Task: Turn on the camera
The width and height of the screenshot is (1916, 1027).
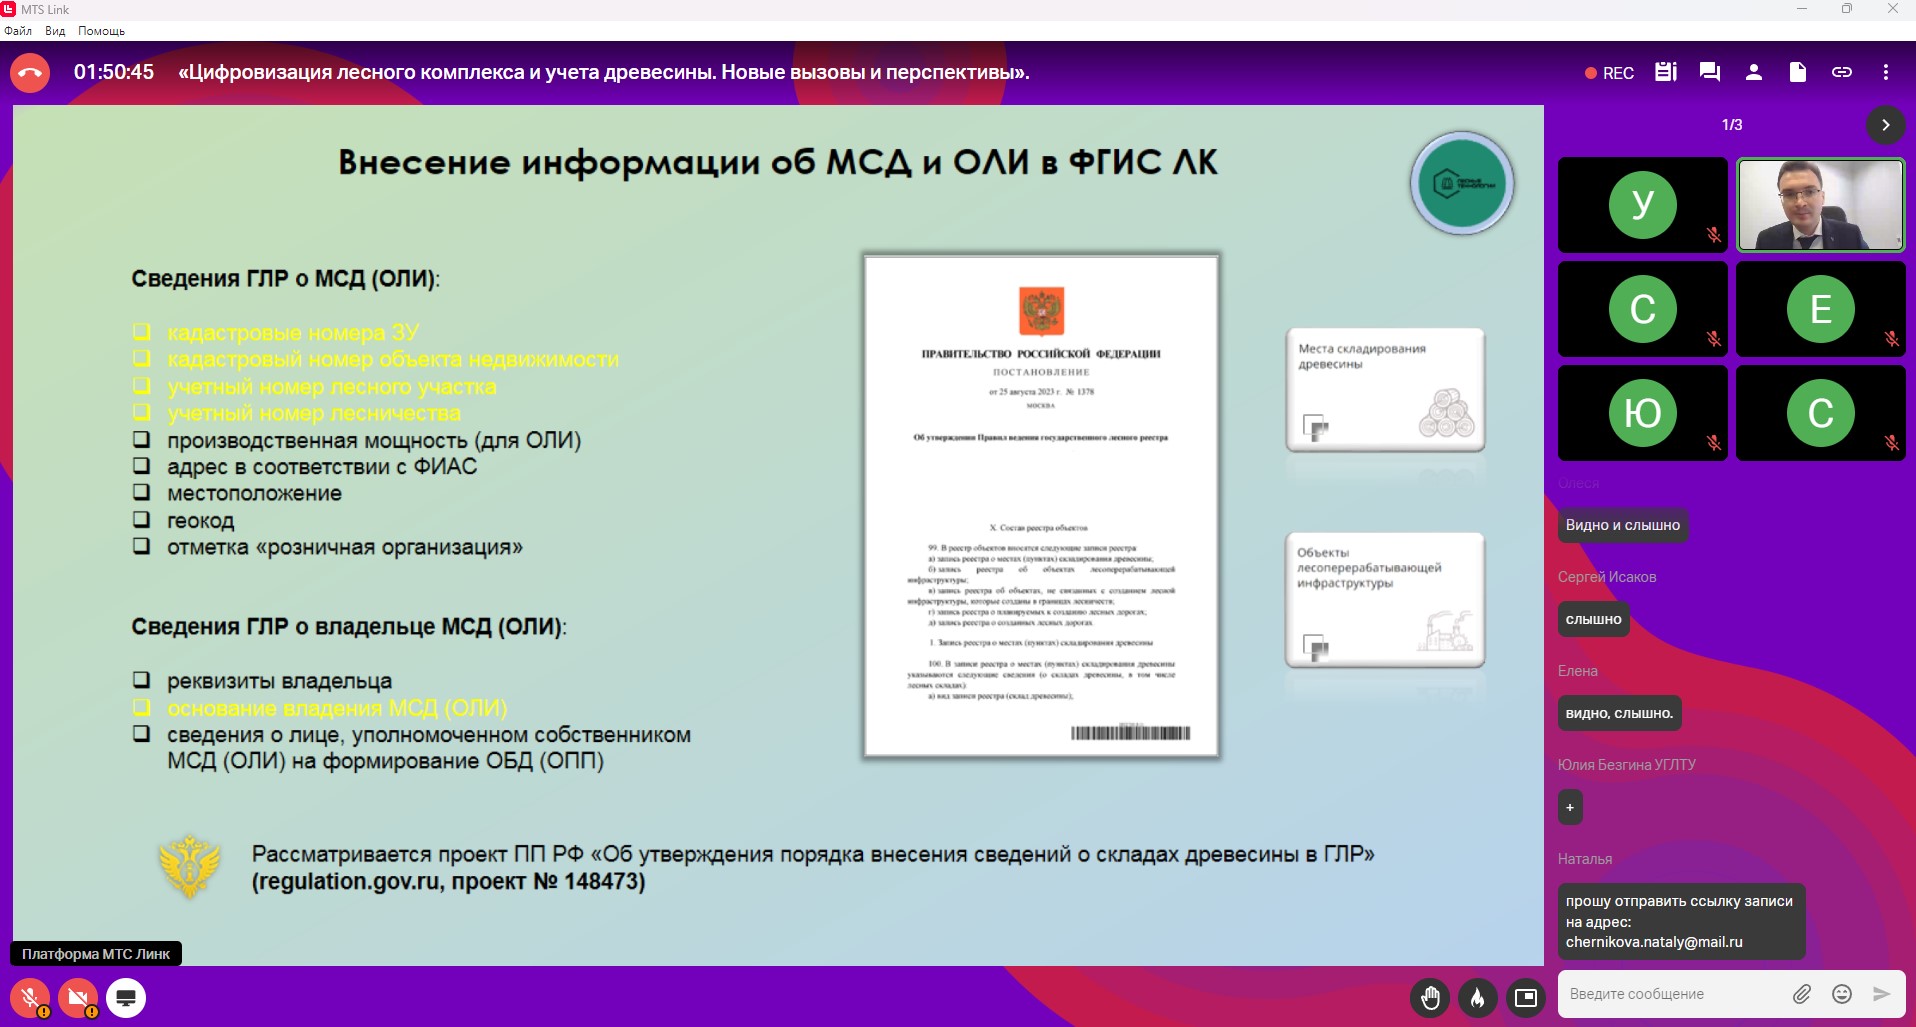Action: click(x=78, y=998)
